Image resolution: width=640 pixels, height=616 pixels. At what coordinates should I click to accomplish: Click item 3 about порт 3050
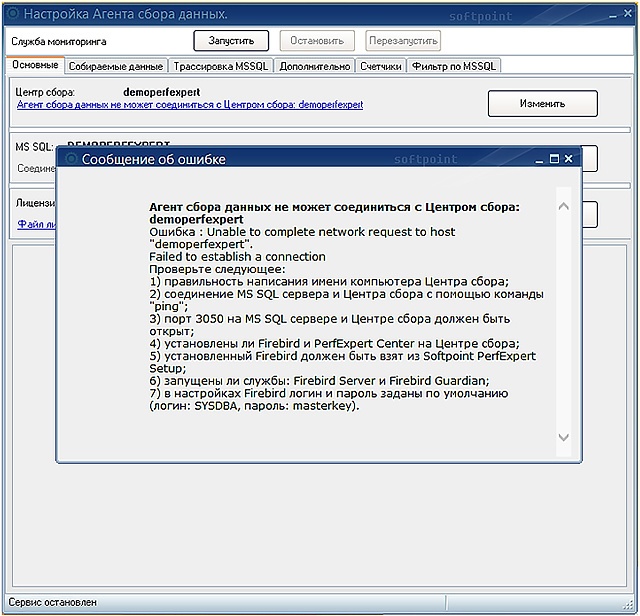[x=330, y=325]
